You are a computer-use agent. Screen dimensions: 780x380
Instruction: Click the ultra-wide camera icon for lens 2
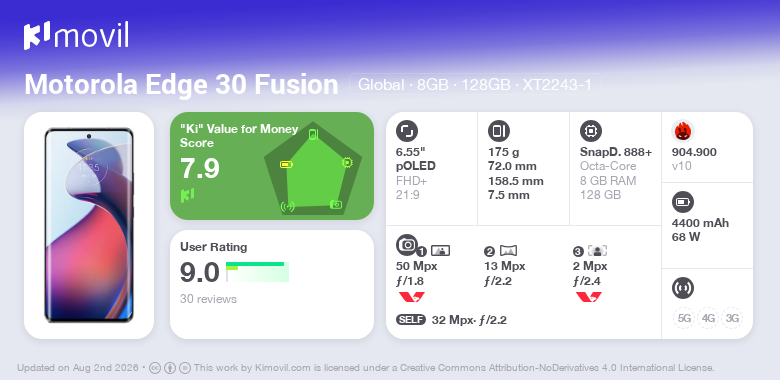508,251
